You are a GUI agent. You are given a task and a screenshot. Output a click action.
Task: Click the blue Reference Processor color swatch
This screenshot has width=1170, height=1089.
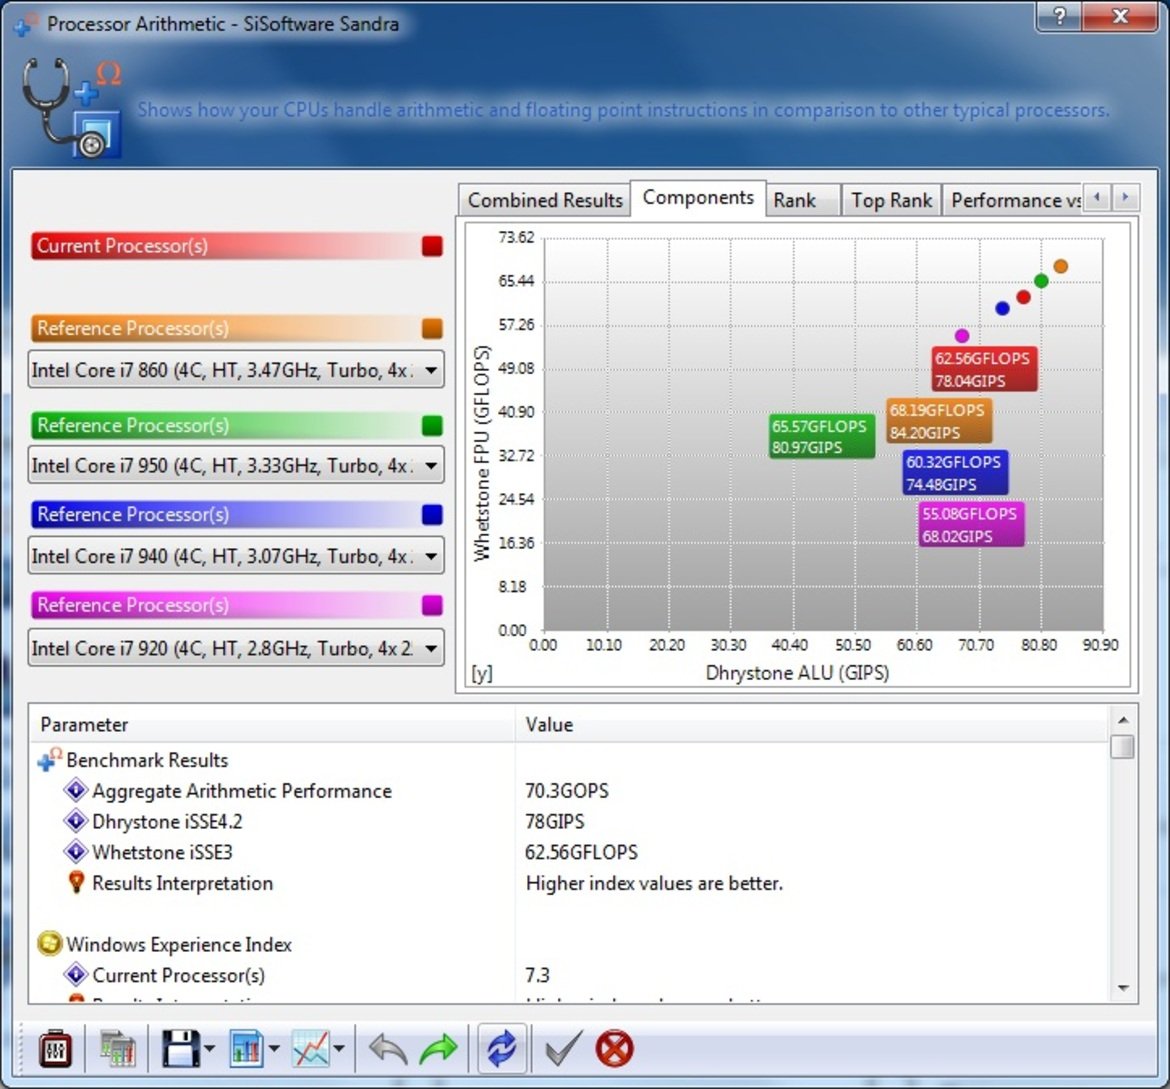tap(432, 514)
